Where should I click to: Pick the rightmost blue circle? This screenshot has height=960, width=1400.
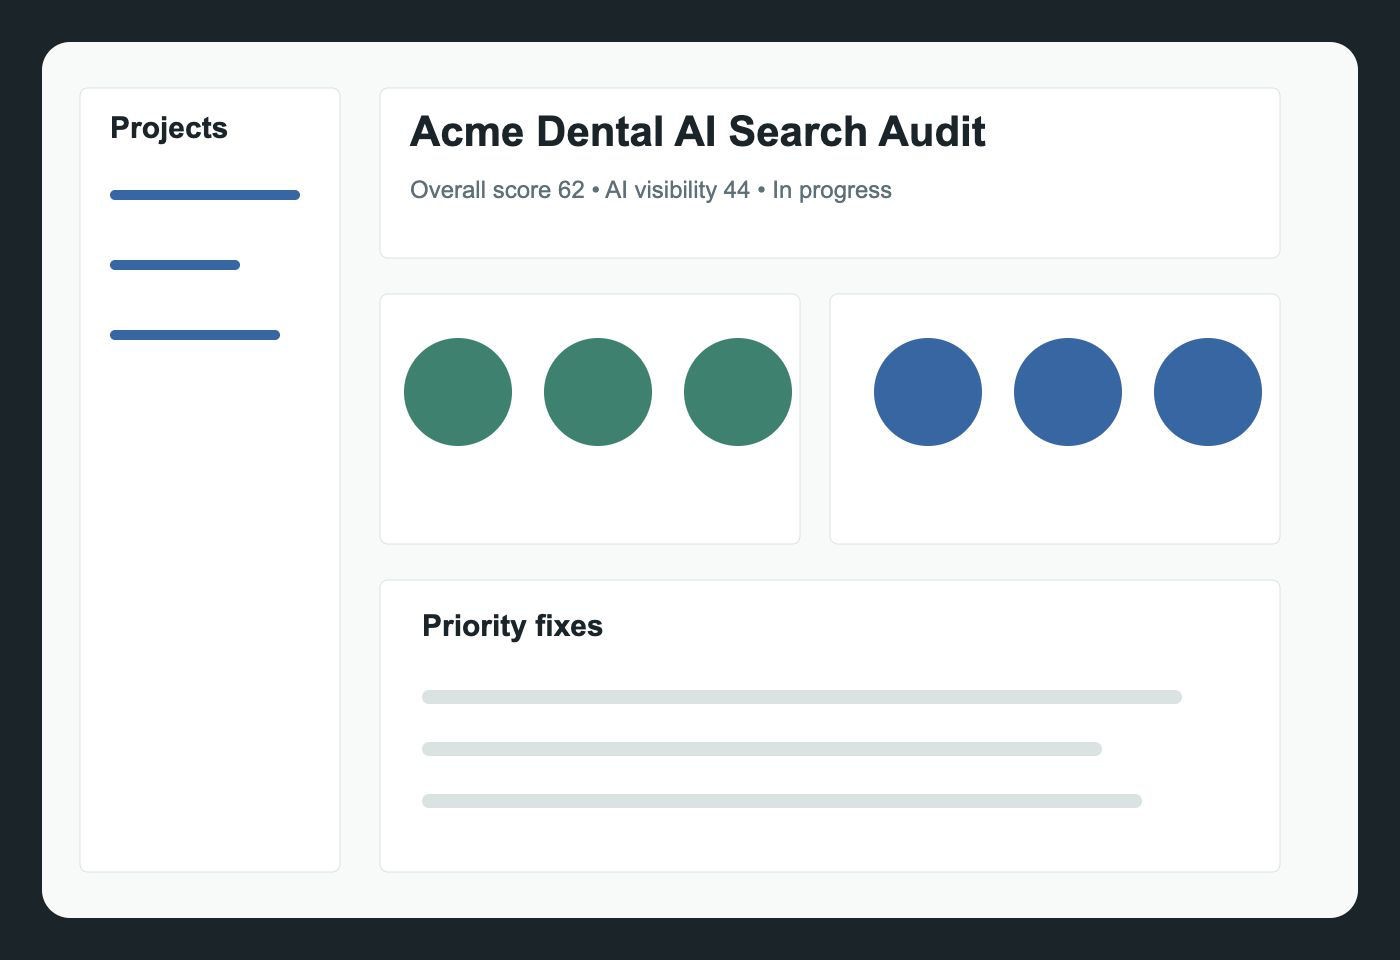1208,392
